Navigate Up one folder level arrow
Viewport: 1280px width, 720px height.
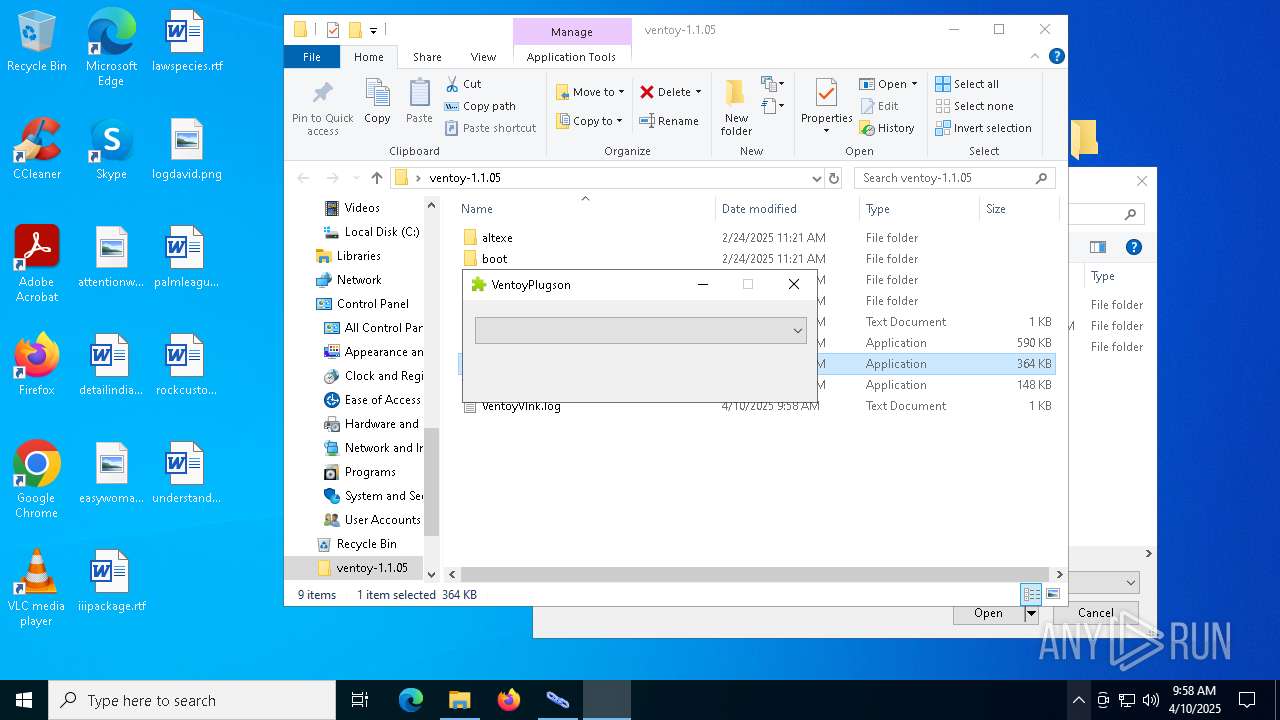click(x=377, y=178)
